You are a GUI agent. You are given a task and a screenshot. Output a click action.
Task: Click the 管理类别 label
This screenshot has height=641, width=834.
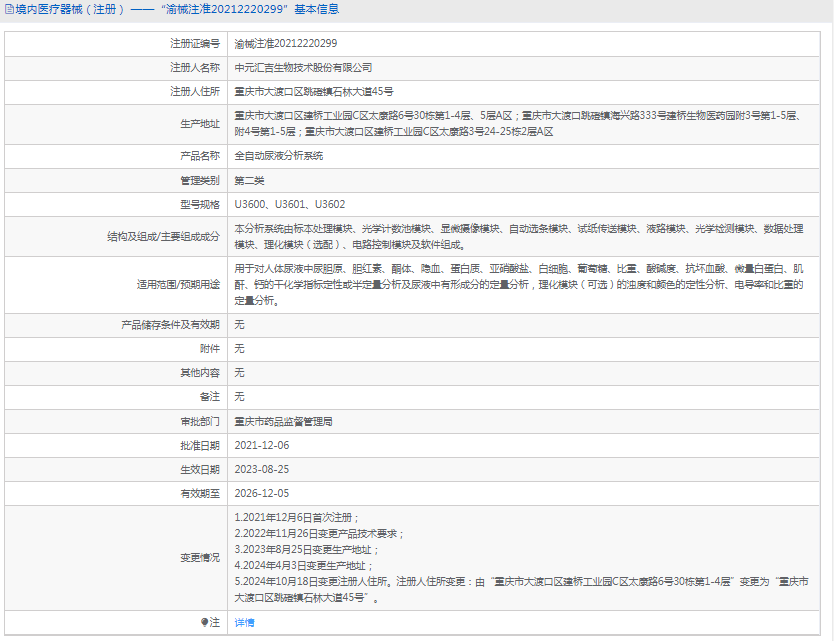click(199, 180)
